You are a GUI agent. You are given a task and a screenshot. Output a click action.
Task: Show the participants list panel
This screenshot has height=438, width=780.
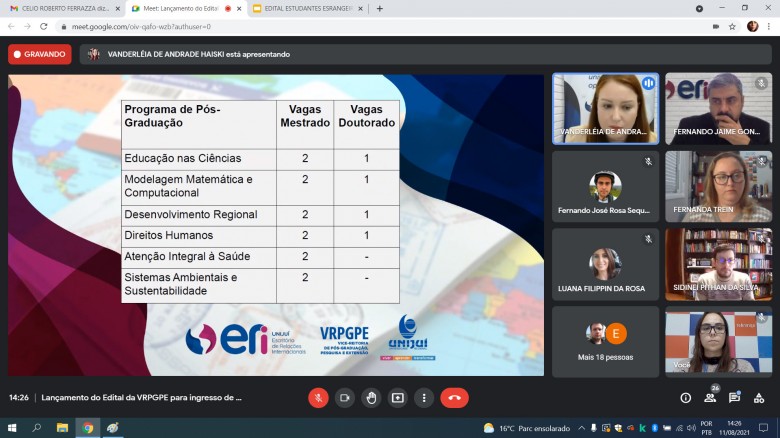710,397
